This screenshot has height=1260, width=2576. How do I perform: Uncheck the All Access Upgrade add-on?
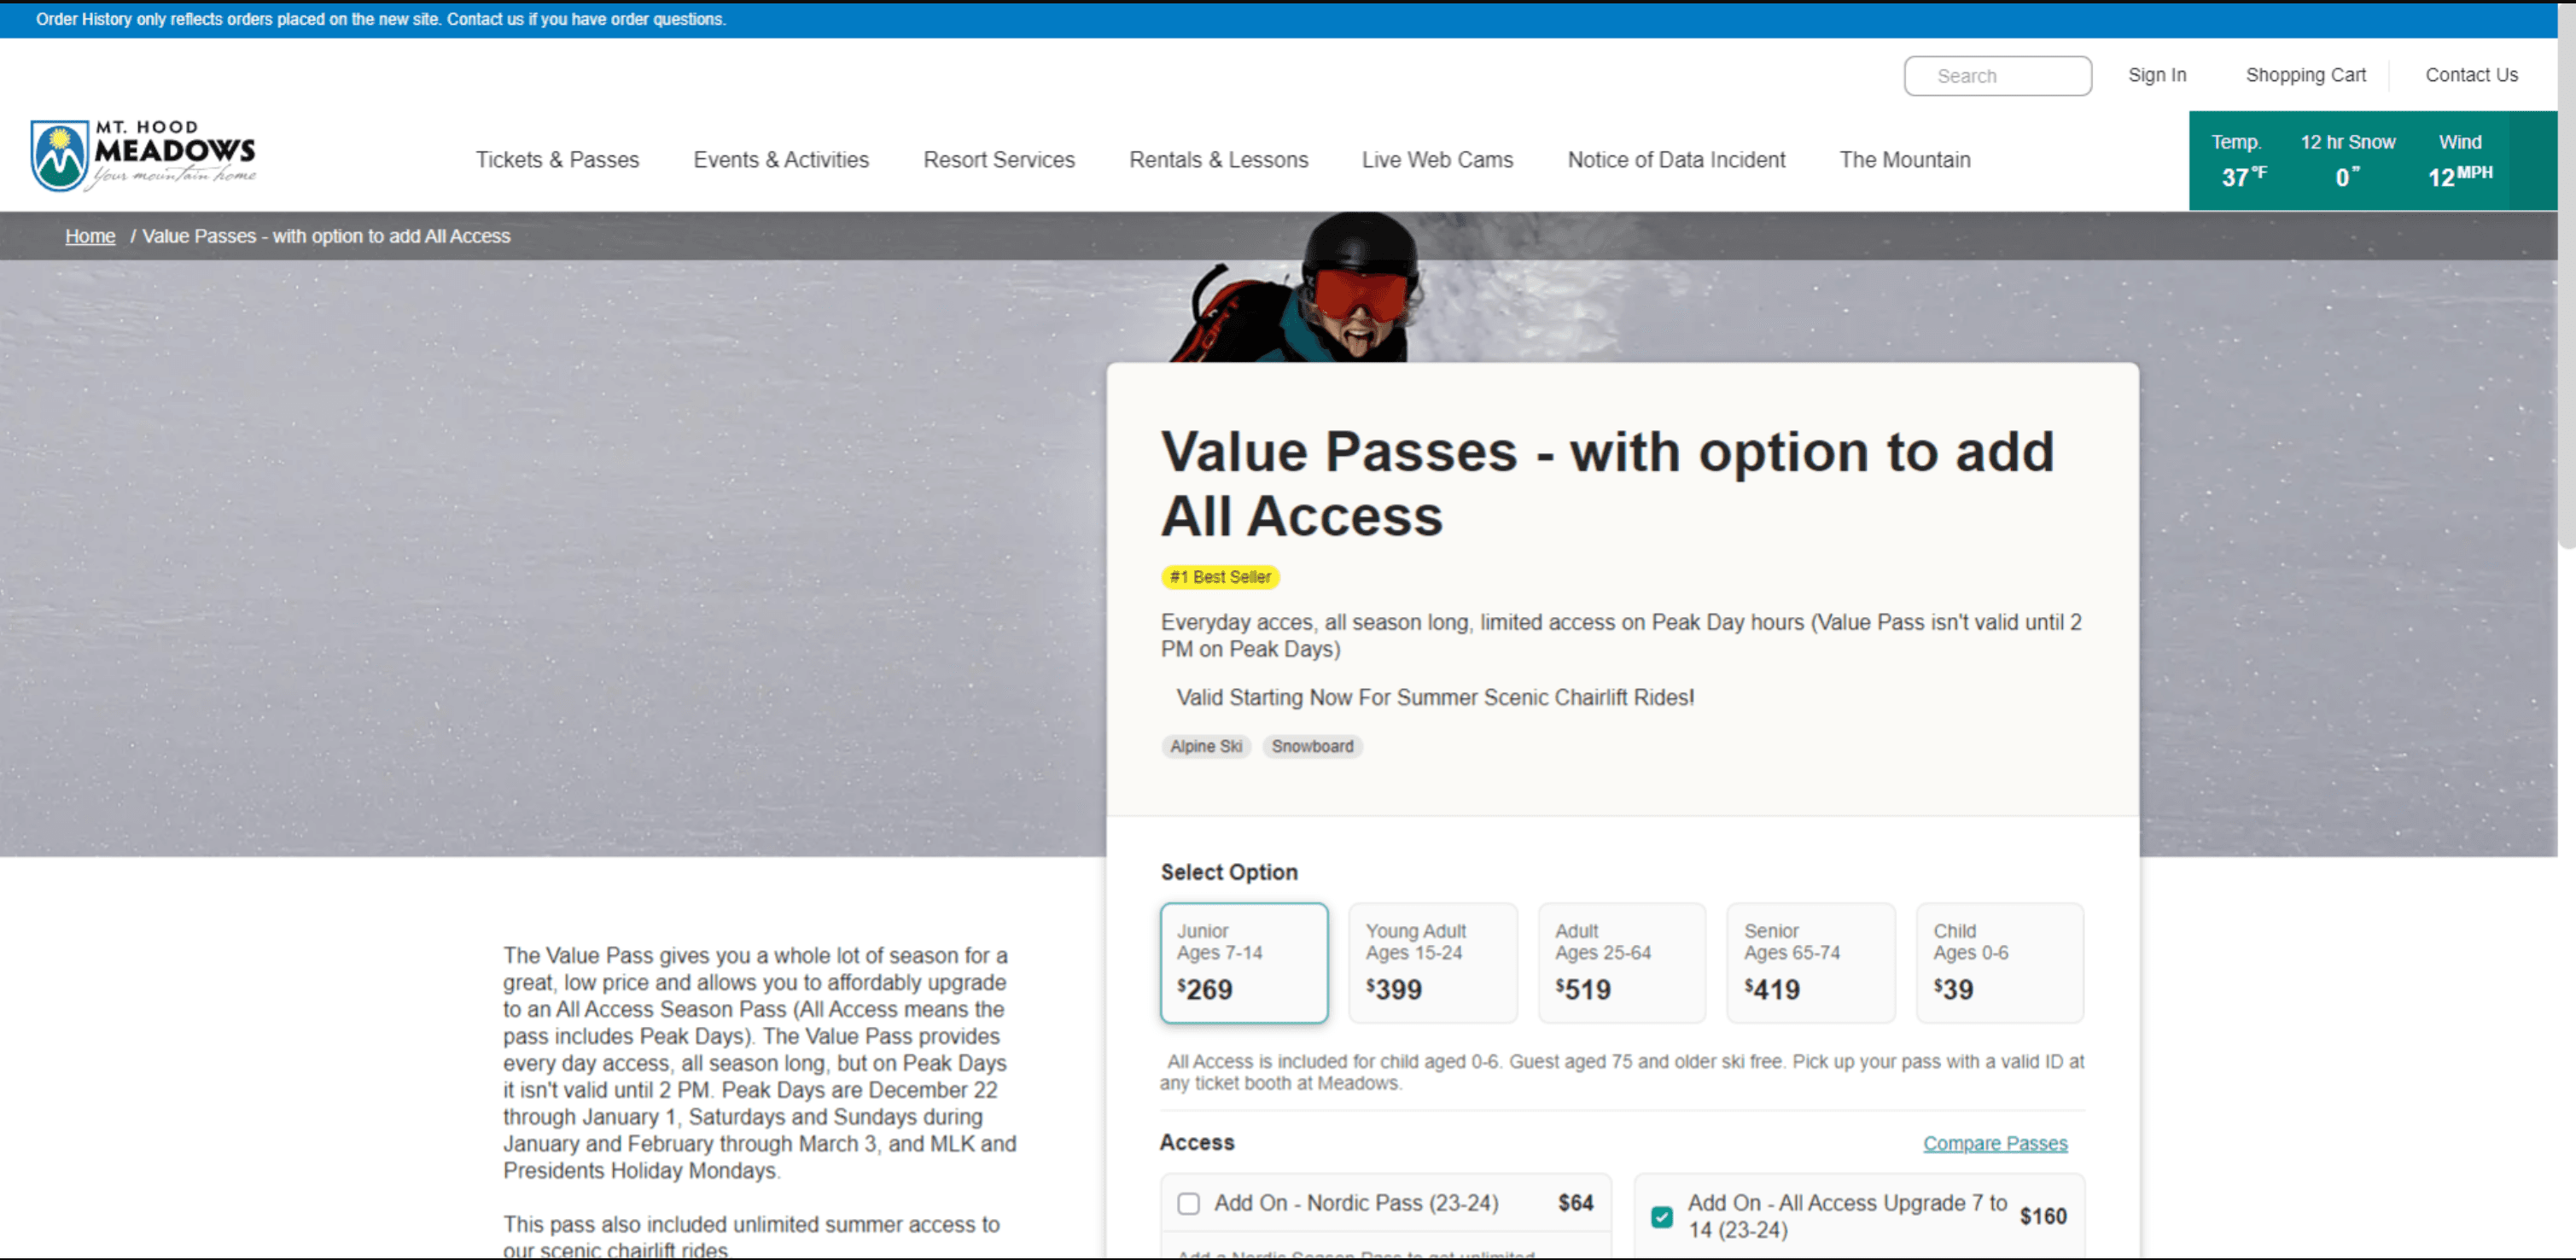click(1662, 1217)
